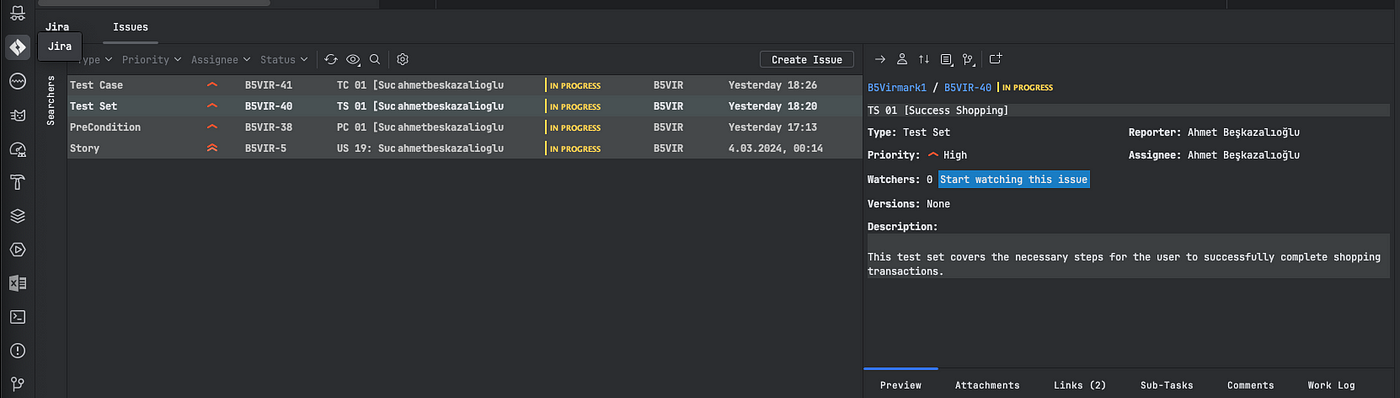
Task: Click Start watching this issue link
Action: point(1014,180)
